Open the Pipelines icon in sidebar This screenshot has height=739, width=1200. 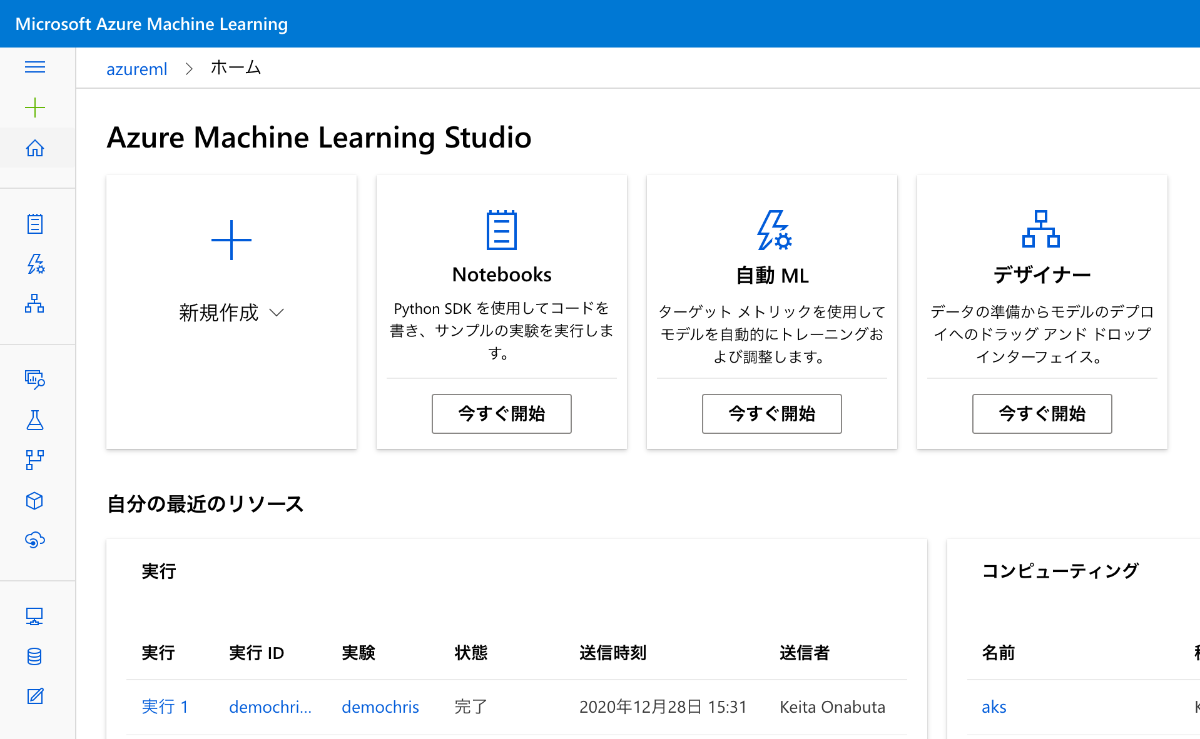35,460
